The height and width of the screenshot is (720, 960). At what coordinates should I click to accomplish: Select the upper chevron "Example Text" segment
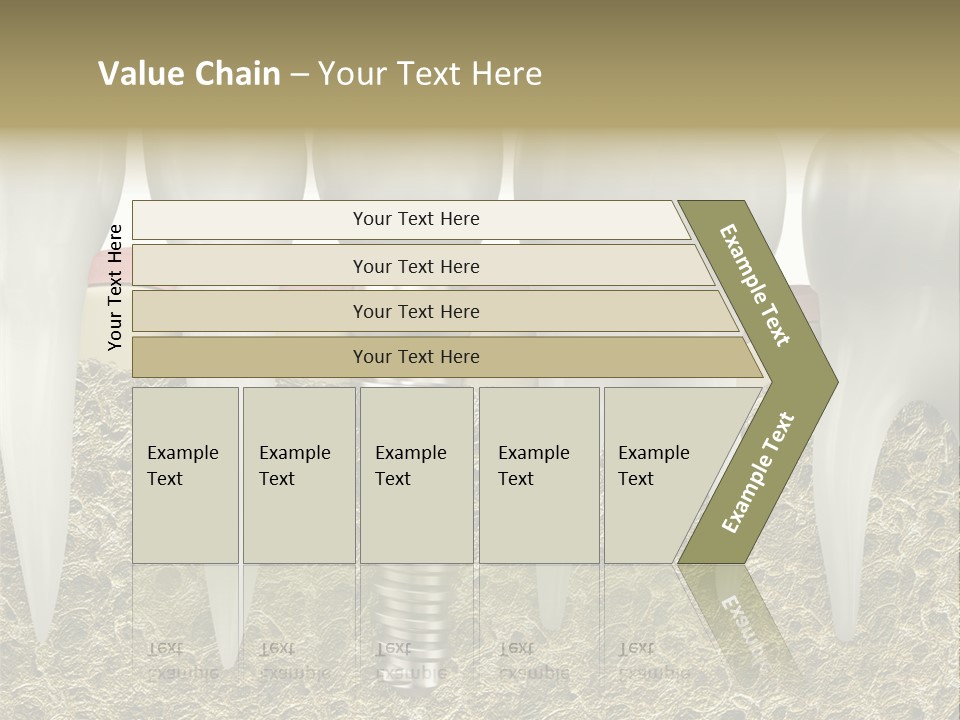pos(757,285)
